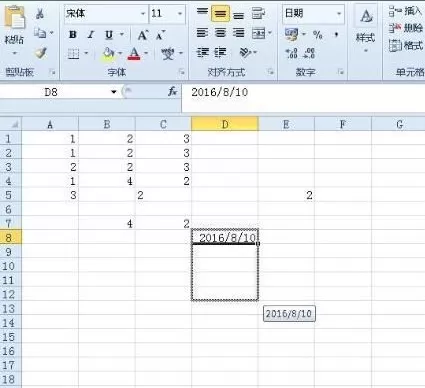The height and width of the screenshot is (388, 425).
Task: Open the font size 11 dropdown
Action: (180, 14)
